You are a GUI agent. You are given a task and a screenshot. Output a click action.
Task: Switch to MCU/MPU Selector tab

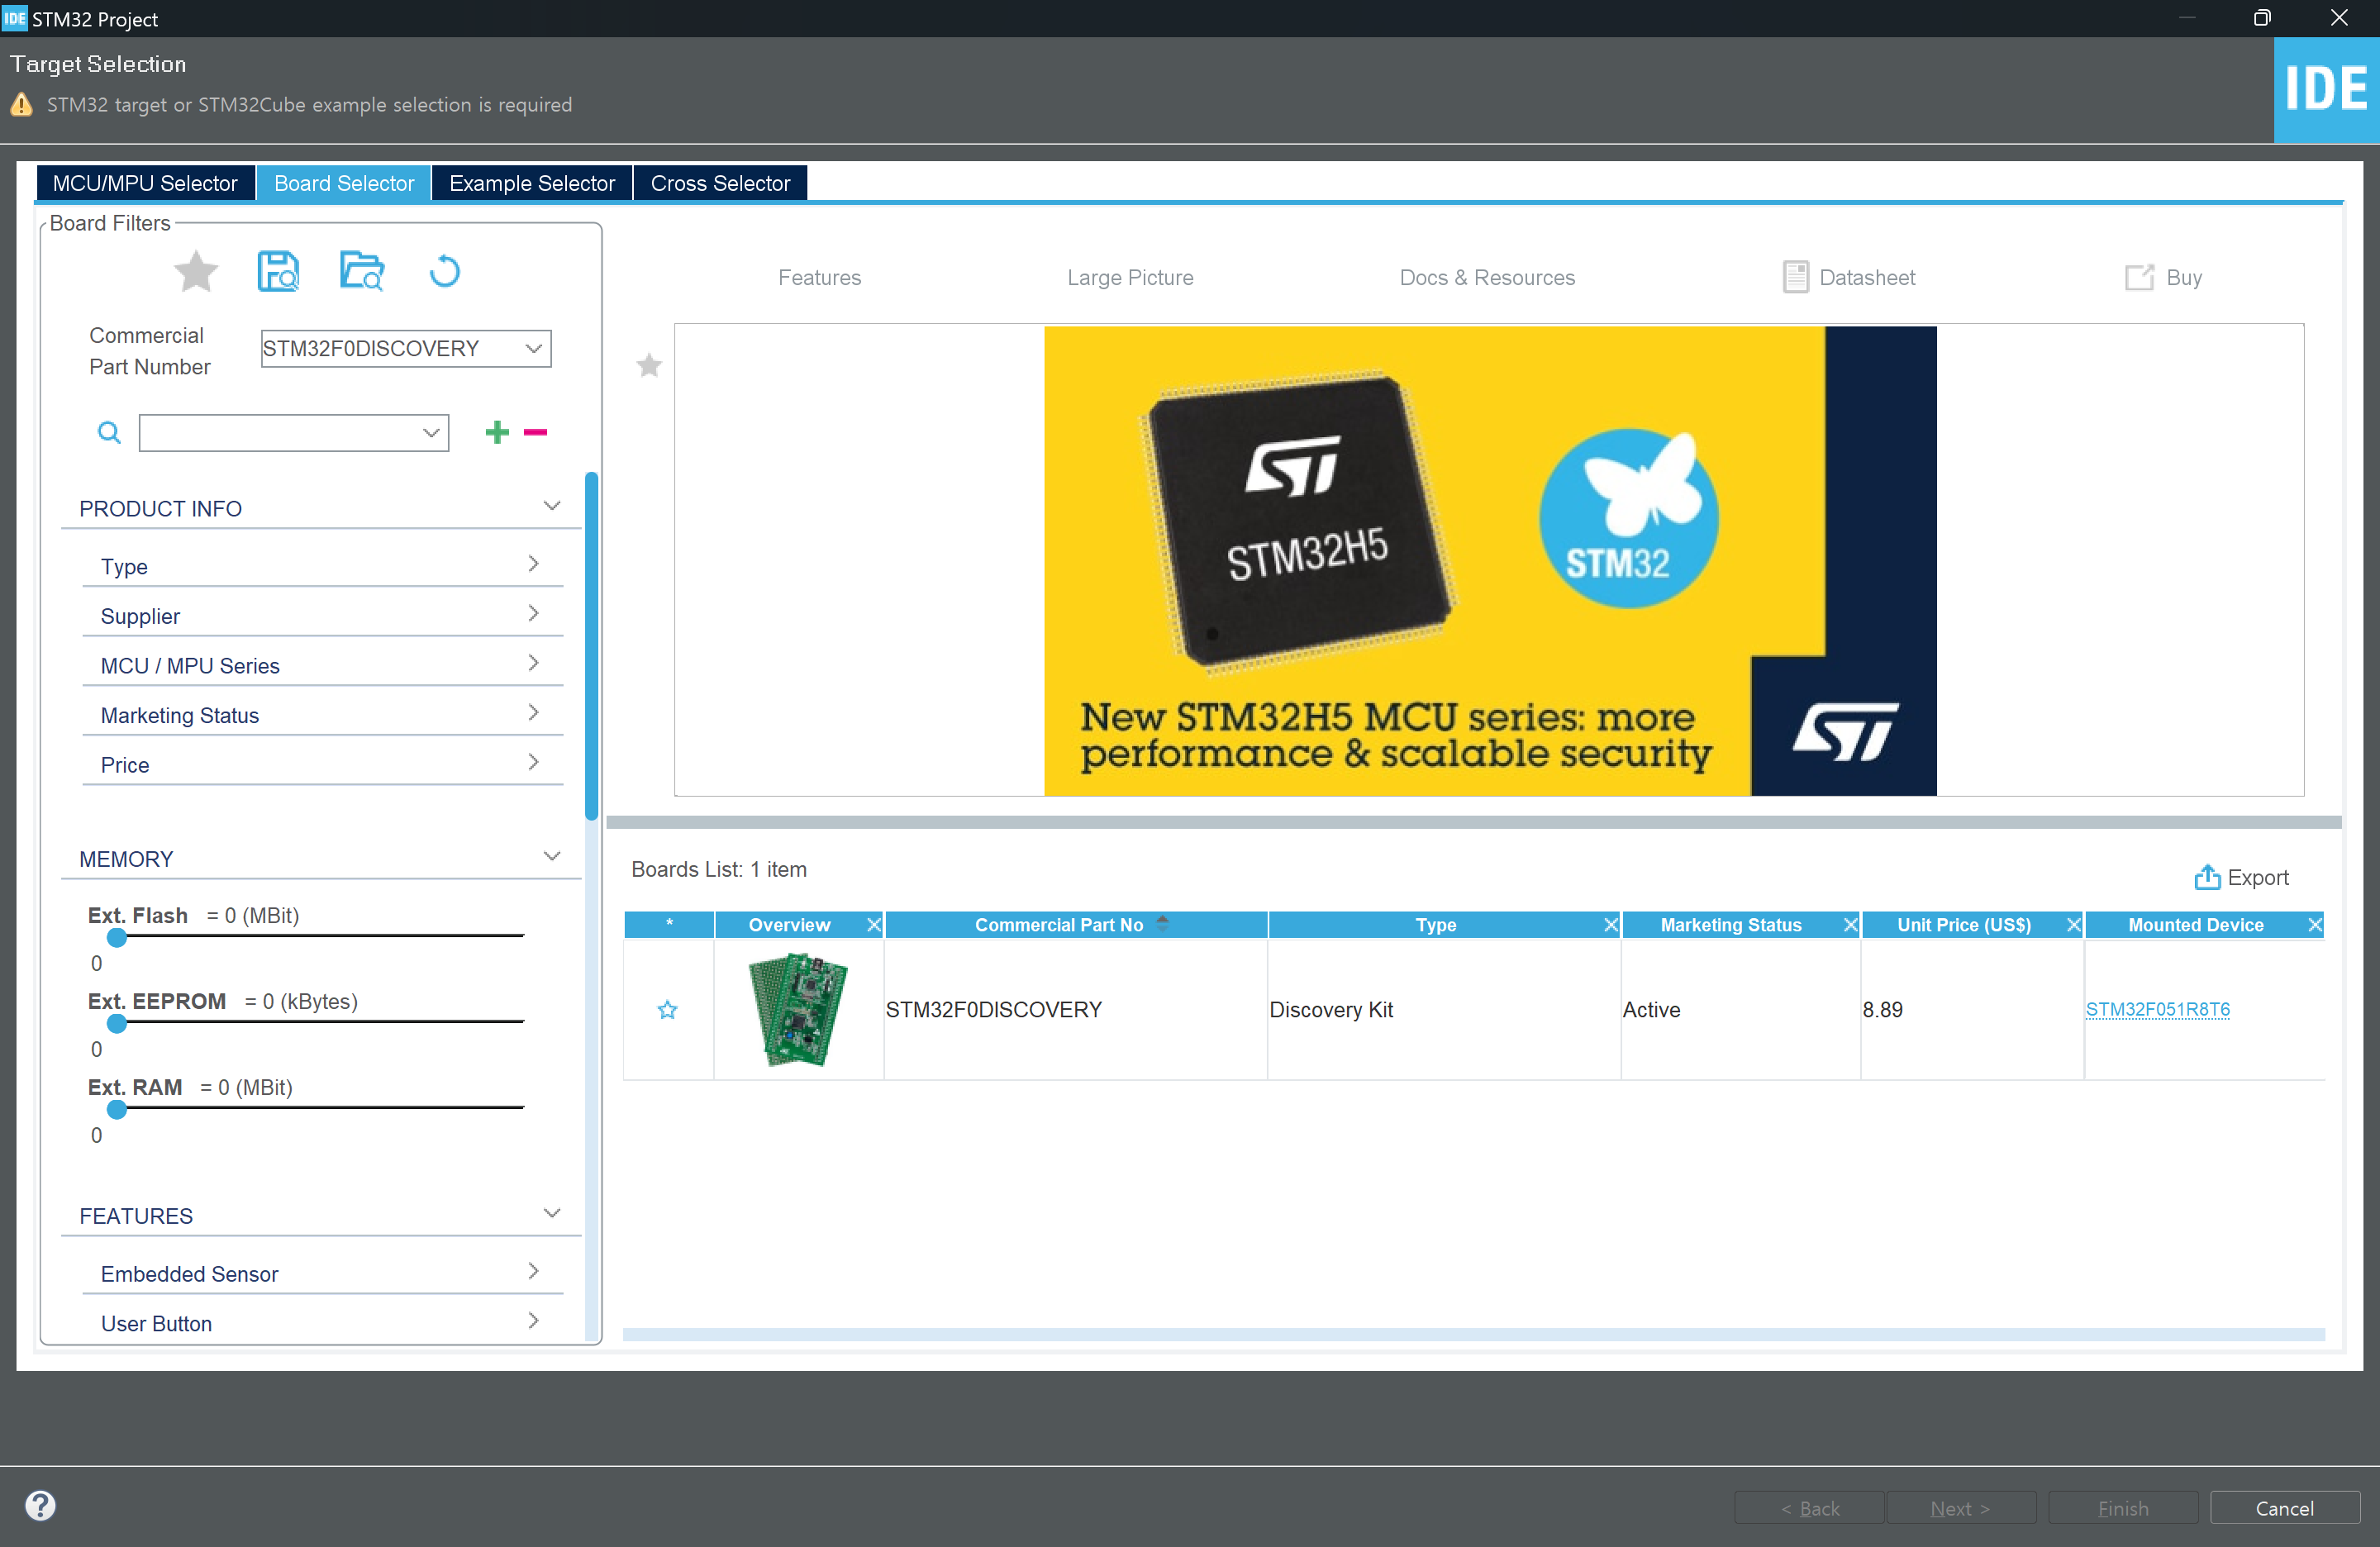[x=145, y=183]
